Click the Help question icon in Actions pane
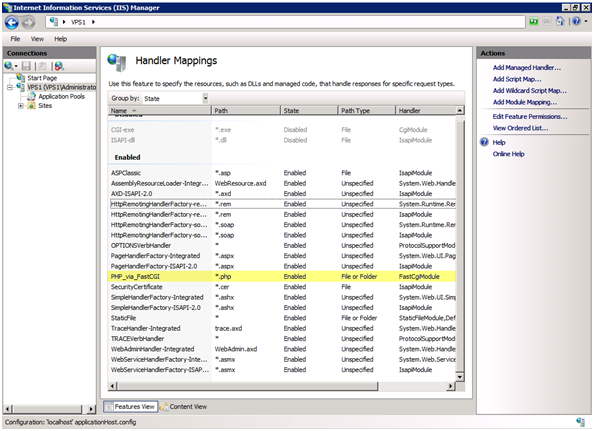Image resolution: width=594 pixels, height=431 pixels. (484, 142)
